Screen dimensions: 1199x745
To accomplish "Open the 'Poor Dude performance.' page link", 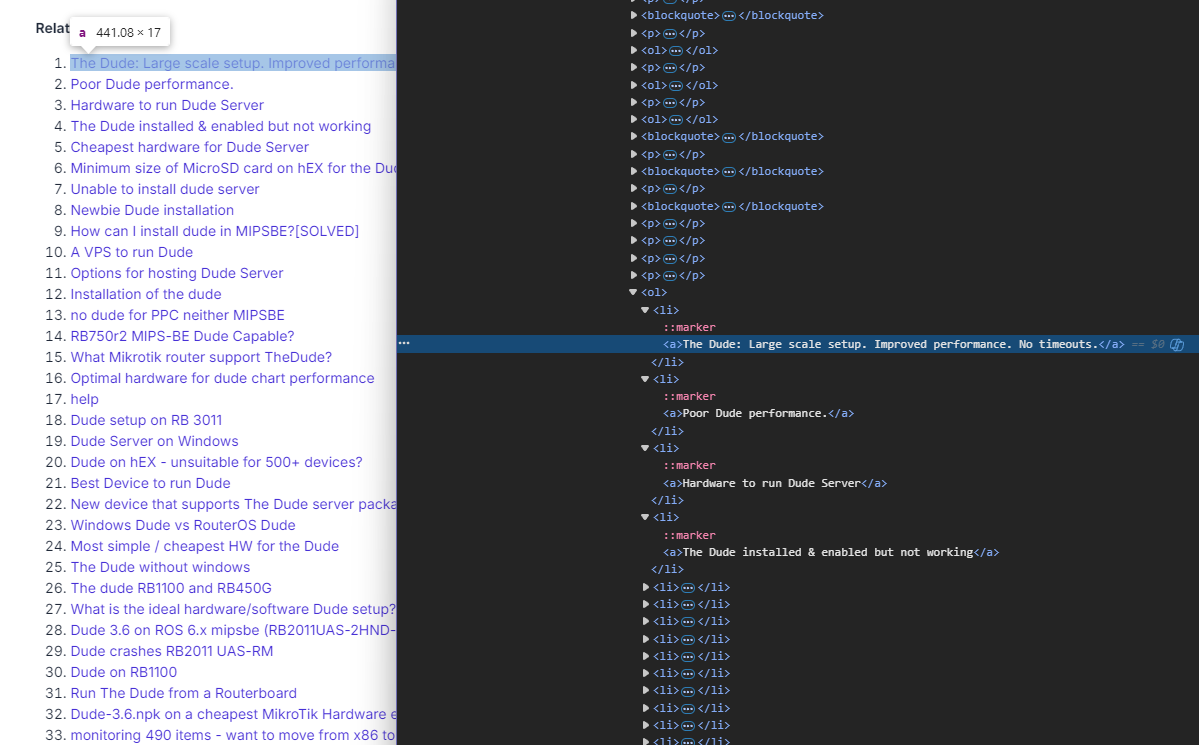I will tap(152, 84).
